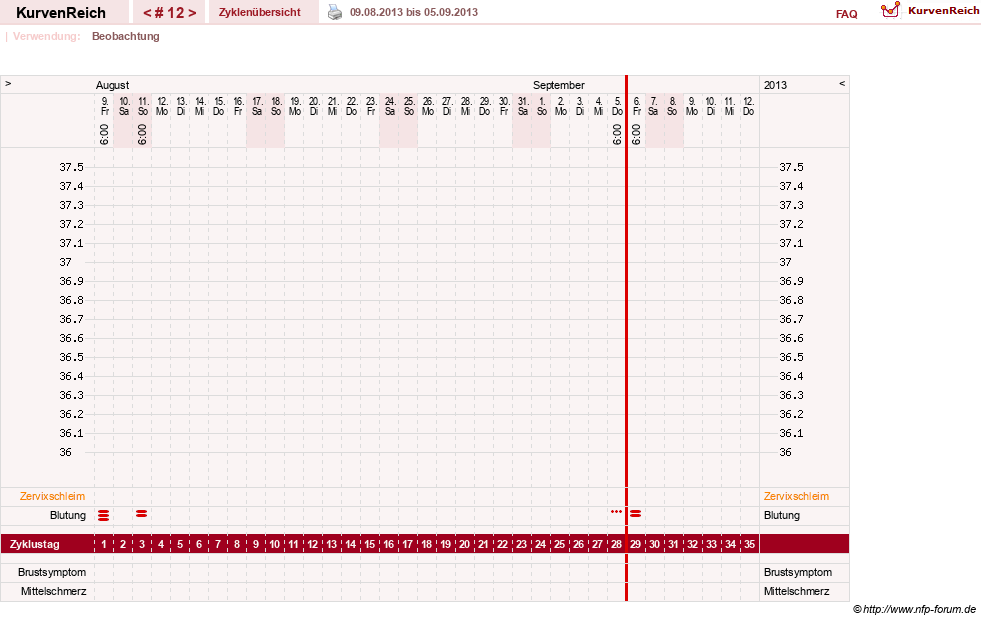The height and width of the screenshot is (621, 981).
Task: Open the KurvenReich logo link
Action: [x=930, y=11]
